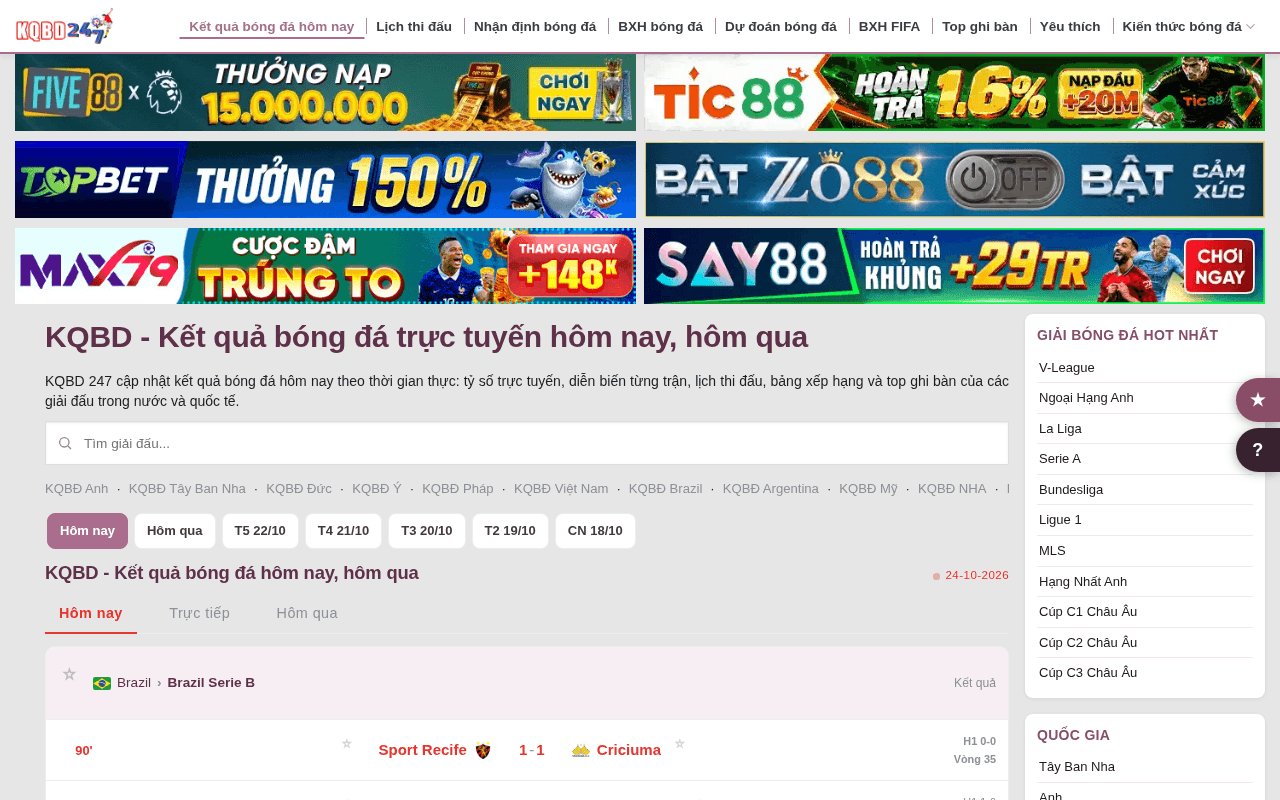The width and height of the screenshot is (1280, 800).
Task: Open Nhận định bóng đá menu item
Action: [535, 26]
